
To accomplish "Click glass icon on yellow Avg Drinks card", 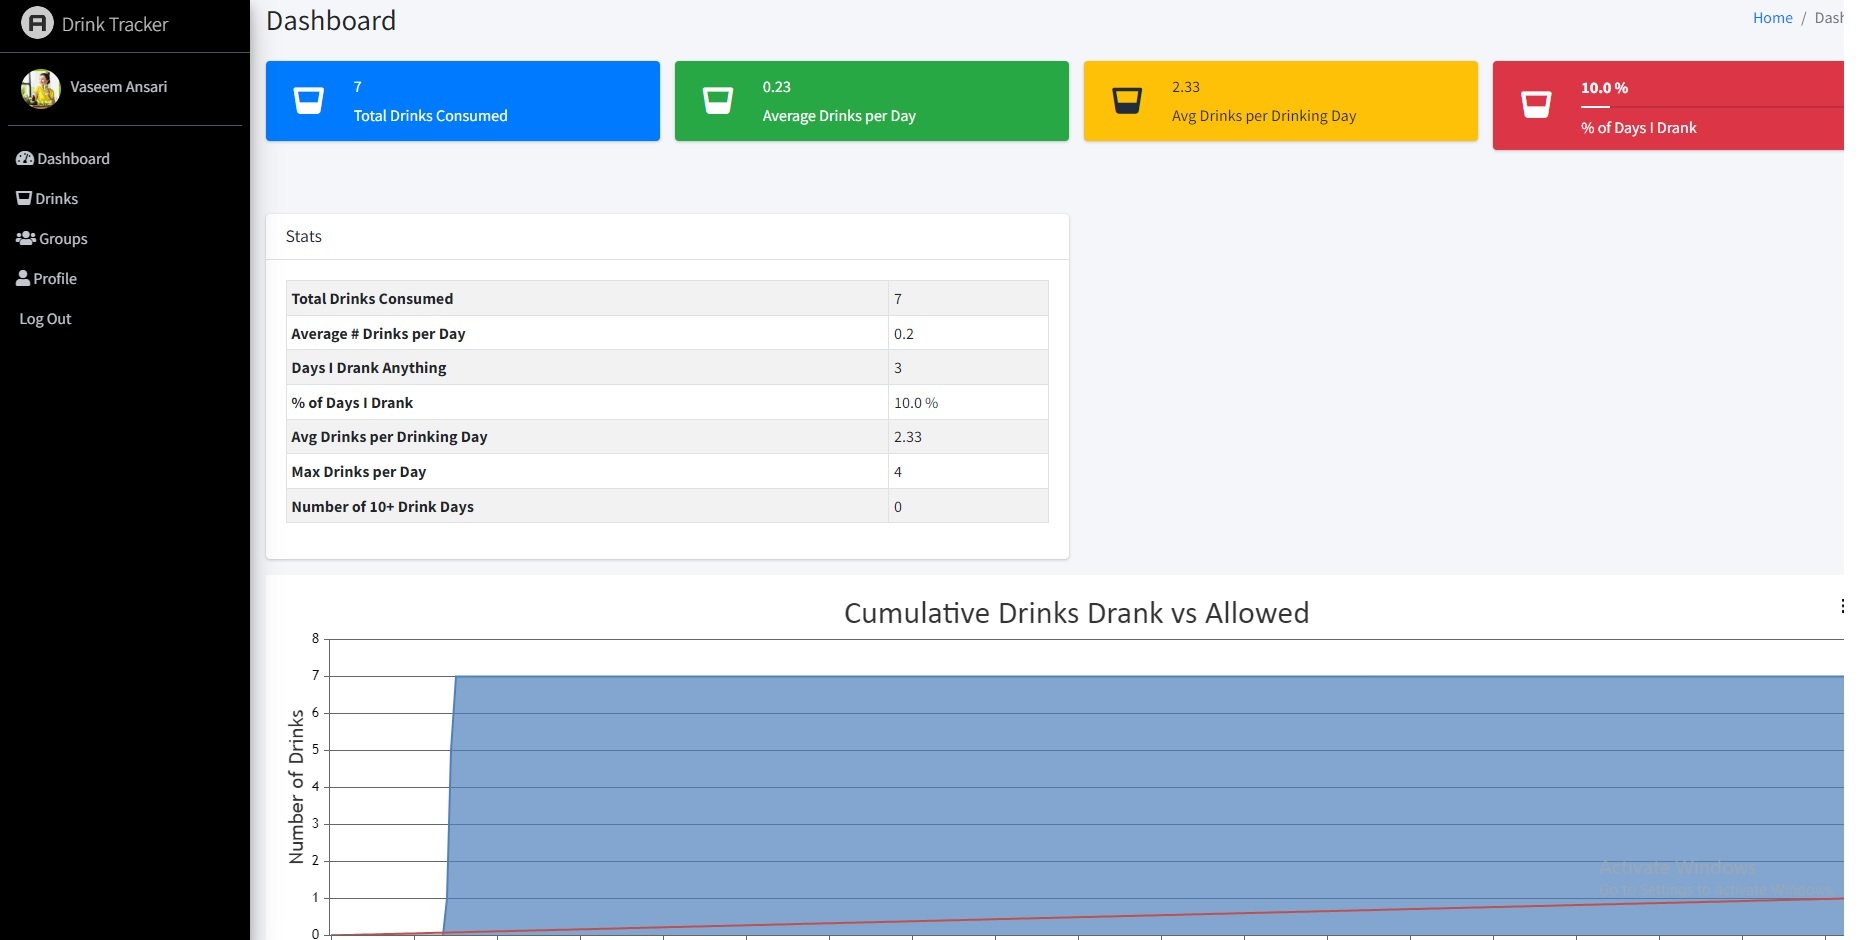I will 1127,101.
